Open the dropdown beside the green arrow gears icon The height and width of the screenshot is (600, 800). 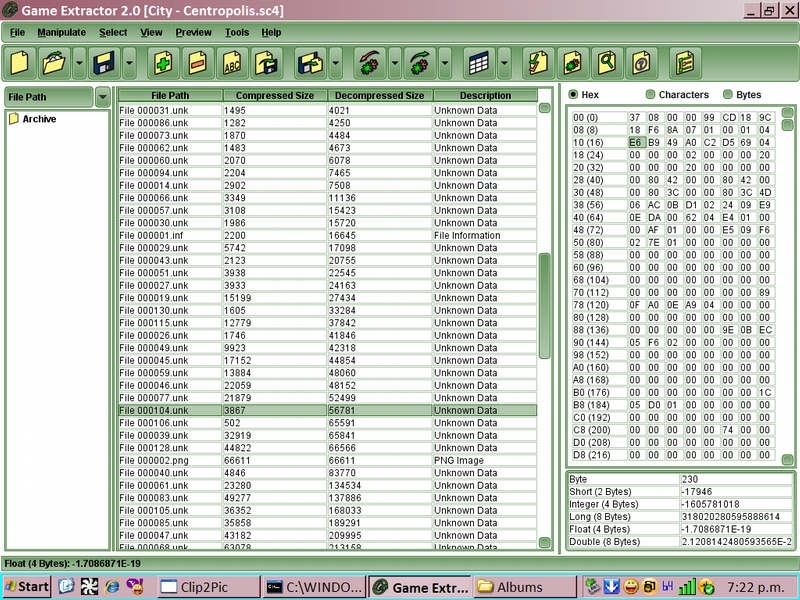(x=445, y=63)
